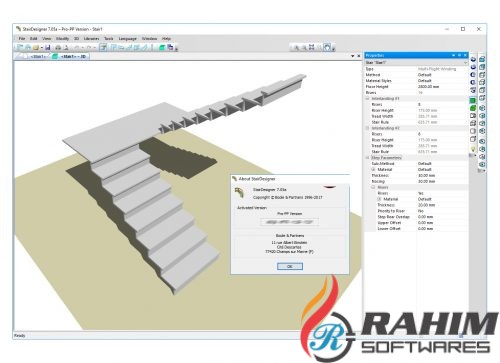The image size is (500, 363).
Task: Click the topmost blue sphere view icon
Action: (473, 59)
